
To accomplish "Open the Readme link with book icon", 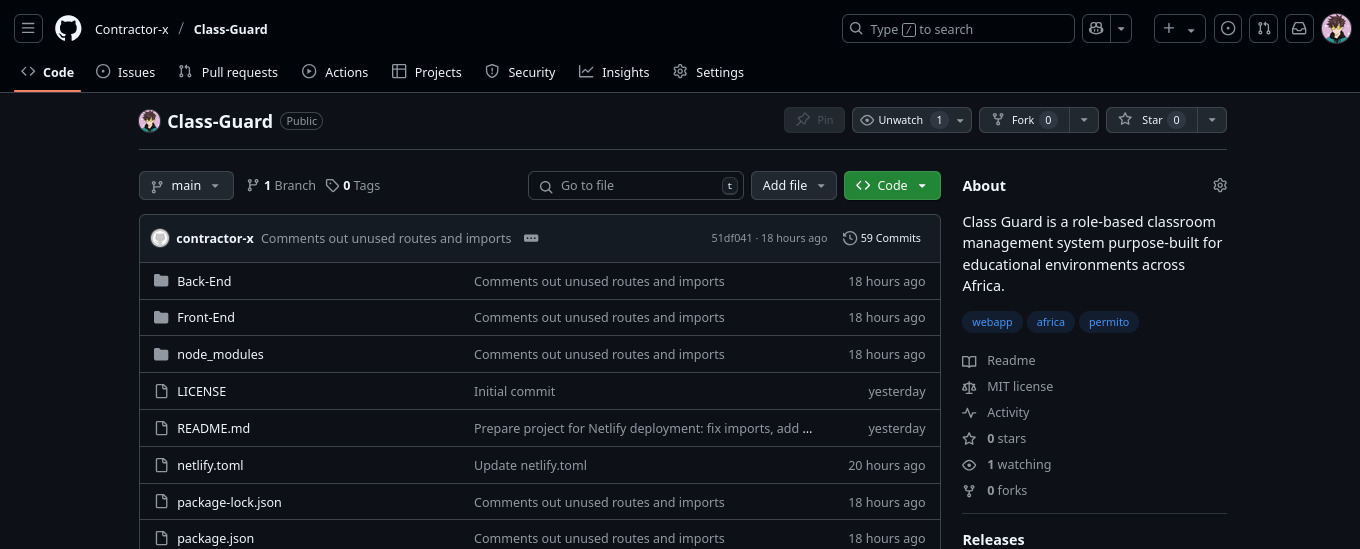I will pyautogui.click(x=999, y=360).
